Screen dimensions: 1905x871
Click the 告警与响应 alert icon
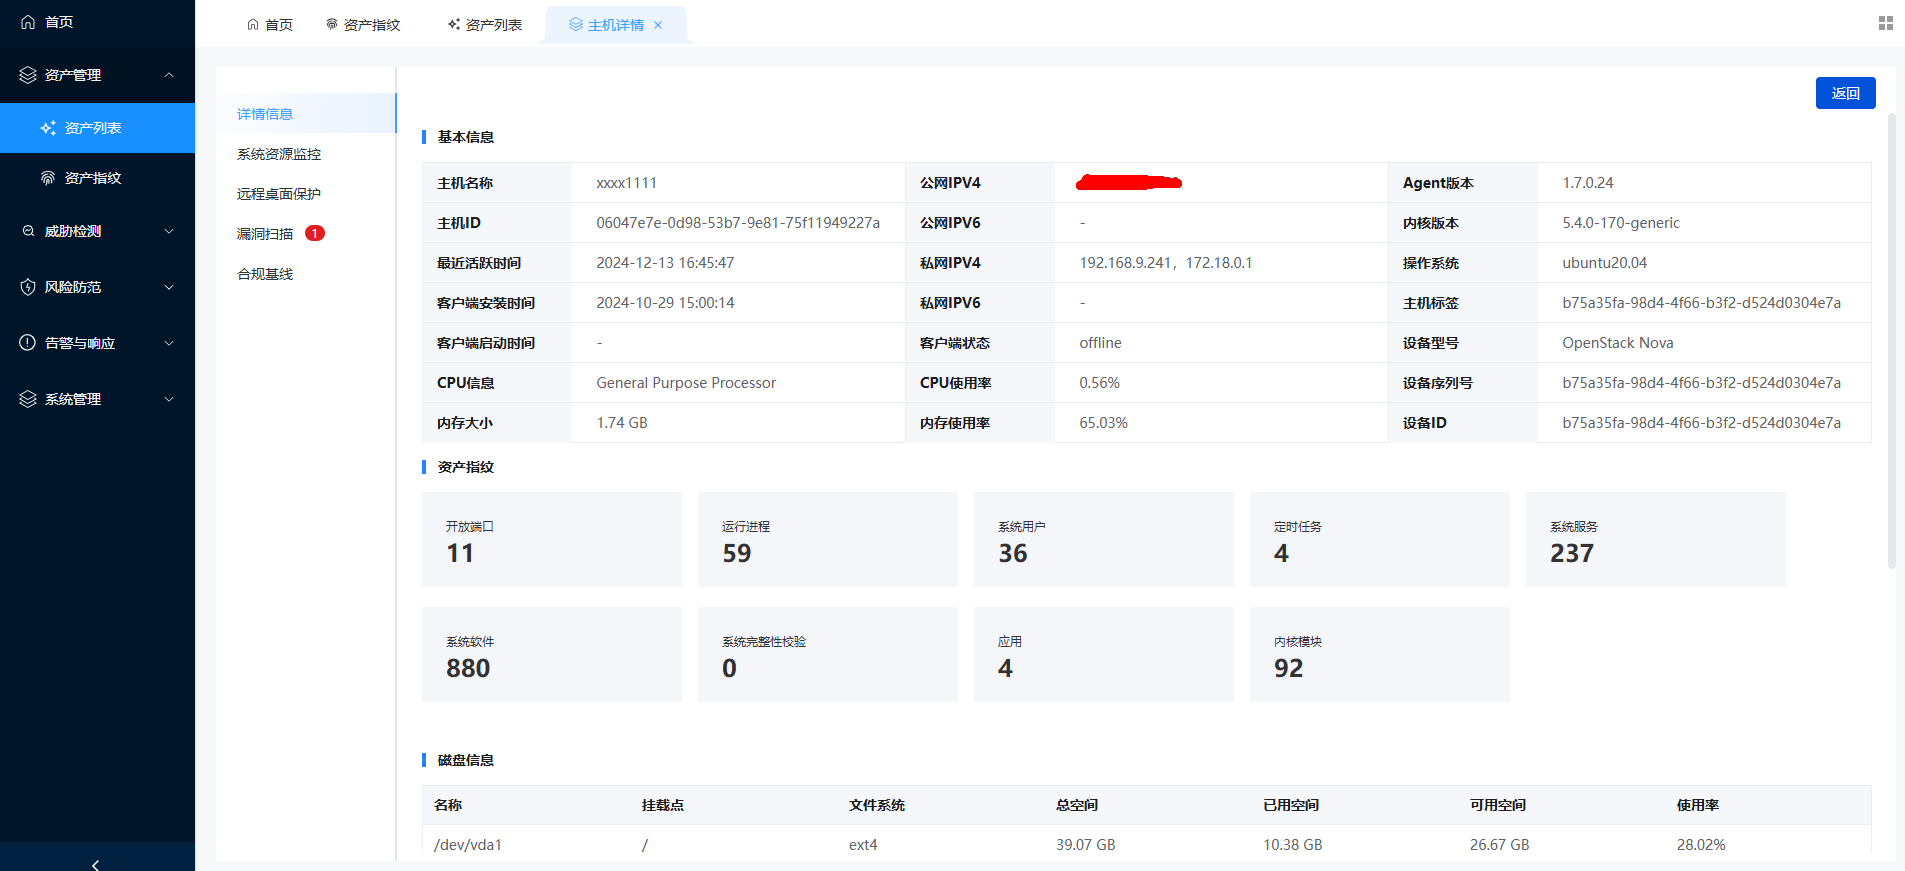pos(28,343)
